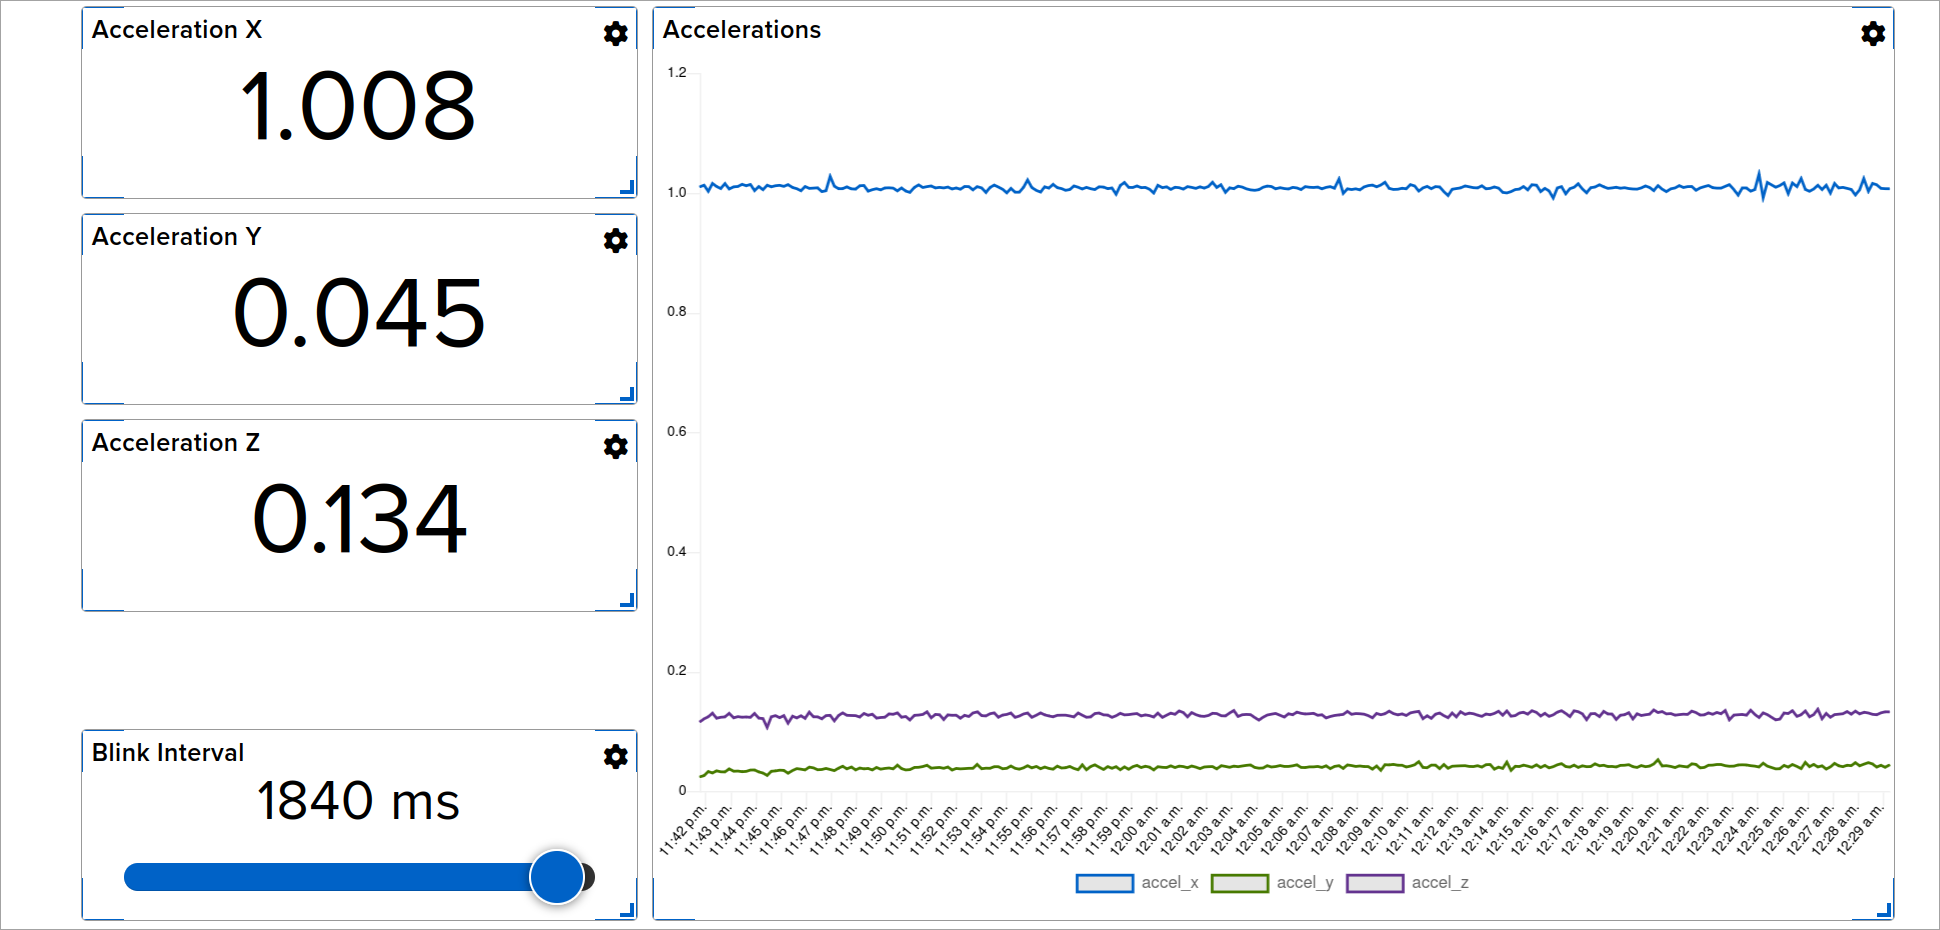This screenshot has height=930, width=1940.
Task: Click the purple accel_z legend color box
Action: (x=1375, y=883)
